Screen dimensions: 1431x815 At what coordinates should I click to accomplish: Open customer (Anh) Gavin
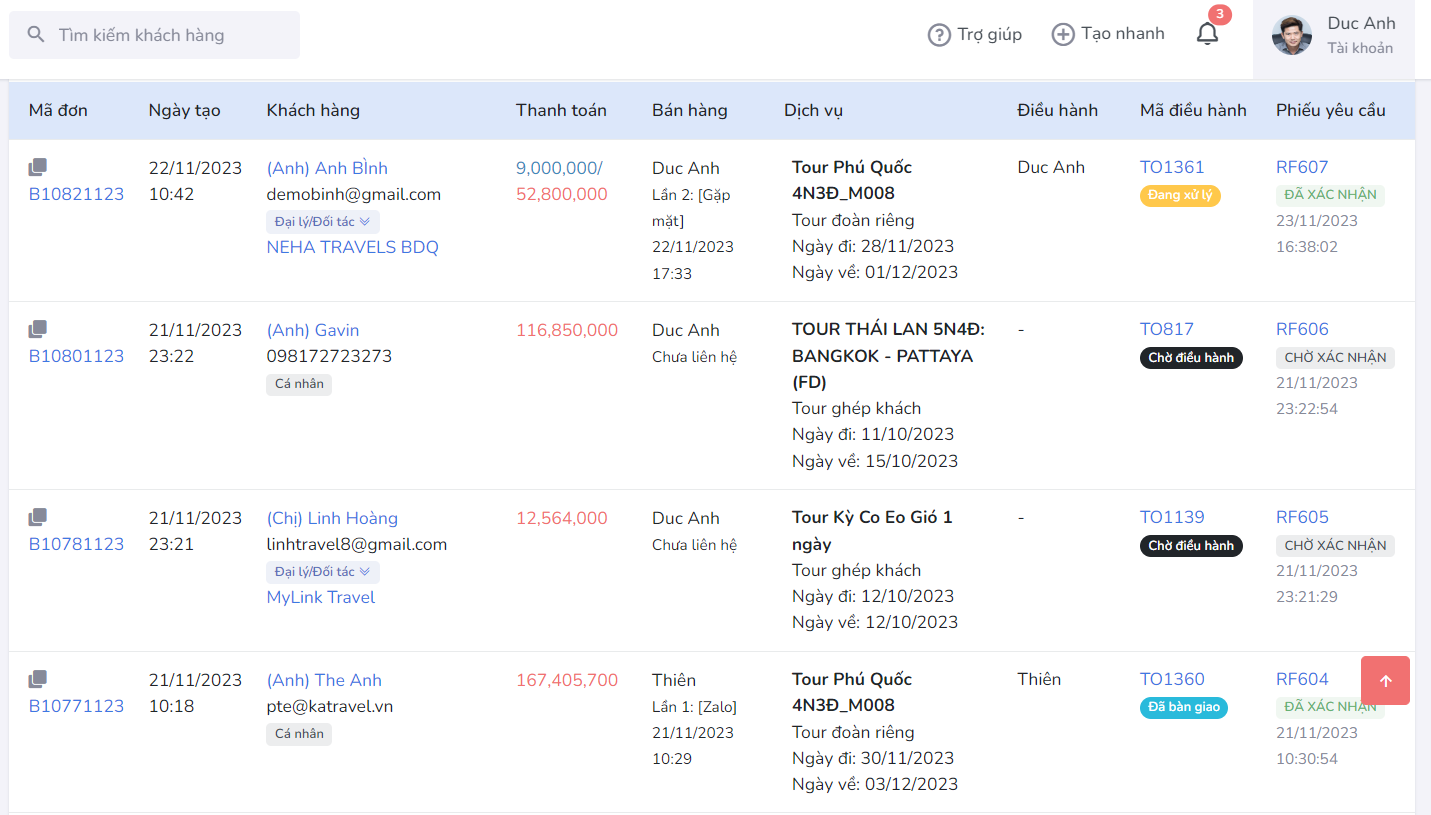click(x=313, y=330)
